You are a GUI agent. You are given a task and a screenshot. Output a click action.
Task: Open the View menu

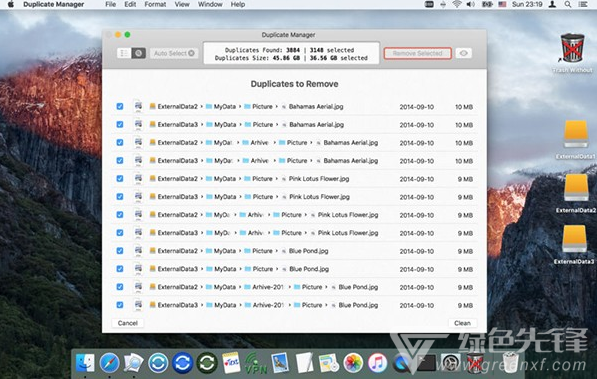pyautogui.click(x=182, y=5)
